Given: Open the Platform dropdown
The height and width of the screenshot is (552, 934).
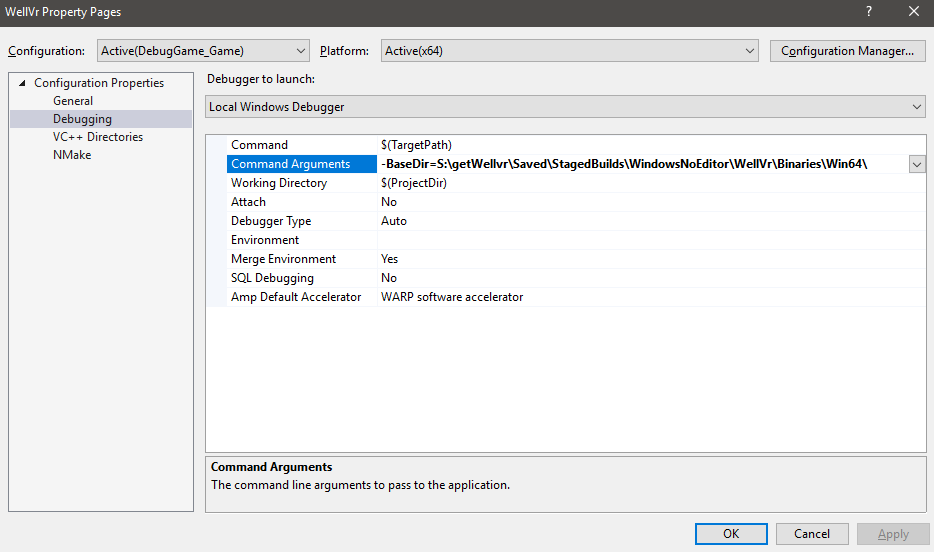Looking at the screenshot, I should pyautogui.click(x=569, y=51).
